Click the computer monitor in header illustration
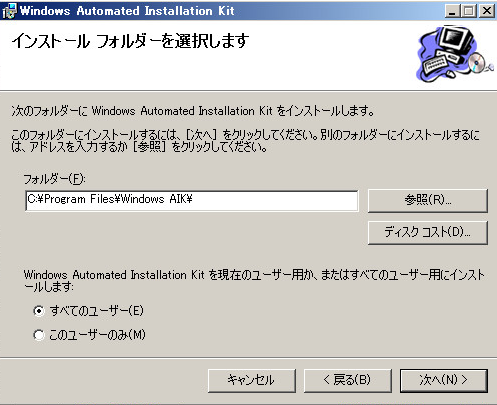The height and width of the screenshot is (405, 497). (x=456, y=41)
